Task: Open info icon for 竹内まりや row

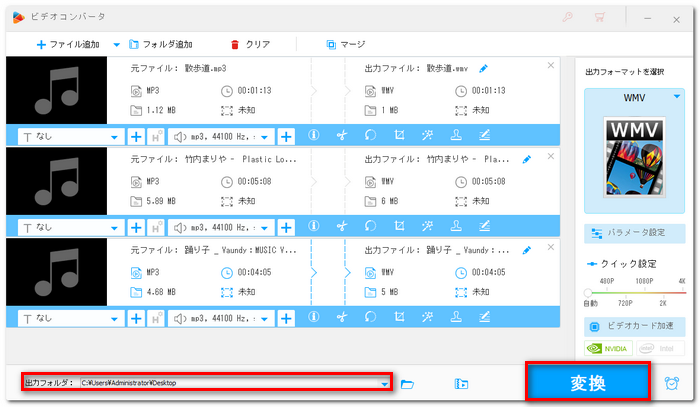Action: (313, 226)
